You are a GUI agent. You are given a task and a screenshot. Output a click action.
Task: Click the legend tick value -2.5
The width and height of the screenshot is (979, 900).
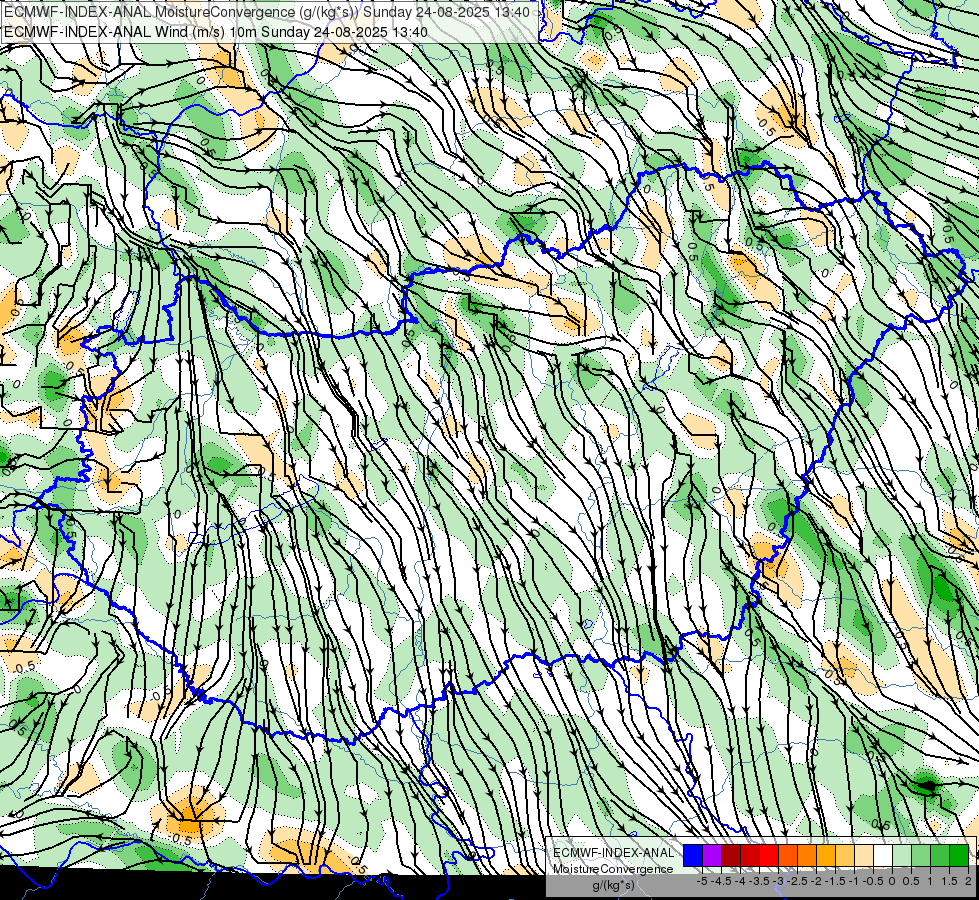point(797,881)
